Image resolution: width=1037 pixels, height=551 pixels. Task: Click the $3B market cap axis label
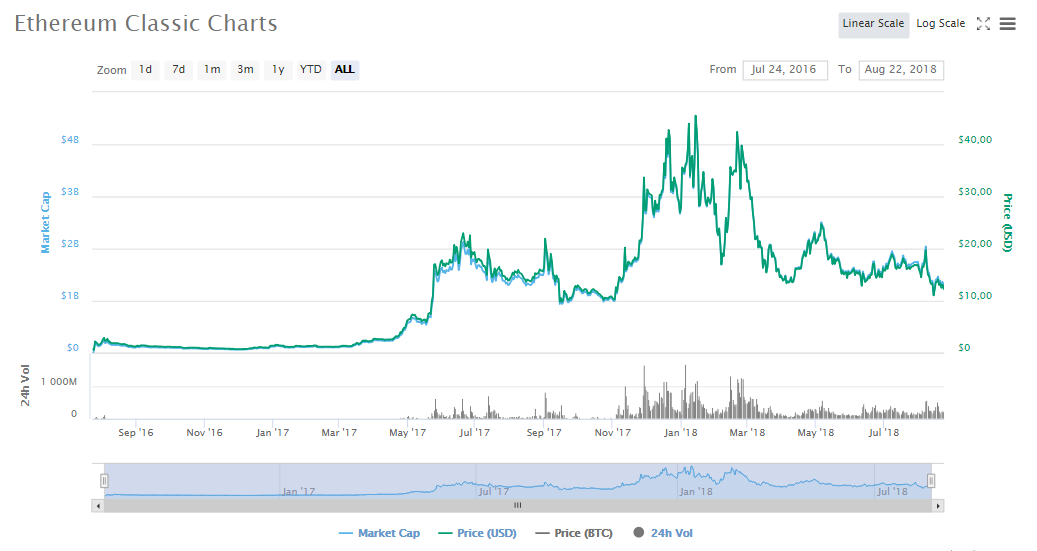(69, 192)
